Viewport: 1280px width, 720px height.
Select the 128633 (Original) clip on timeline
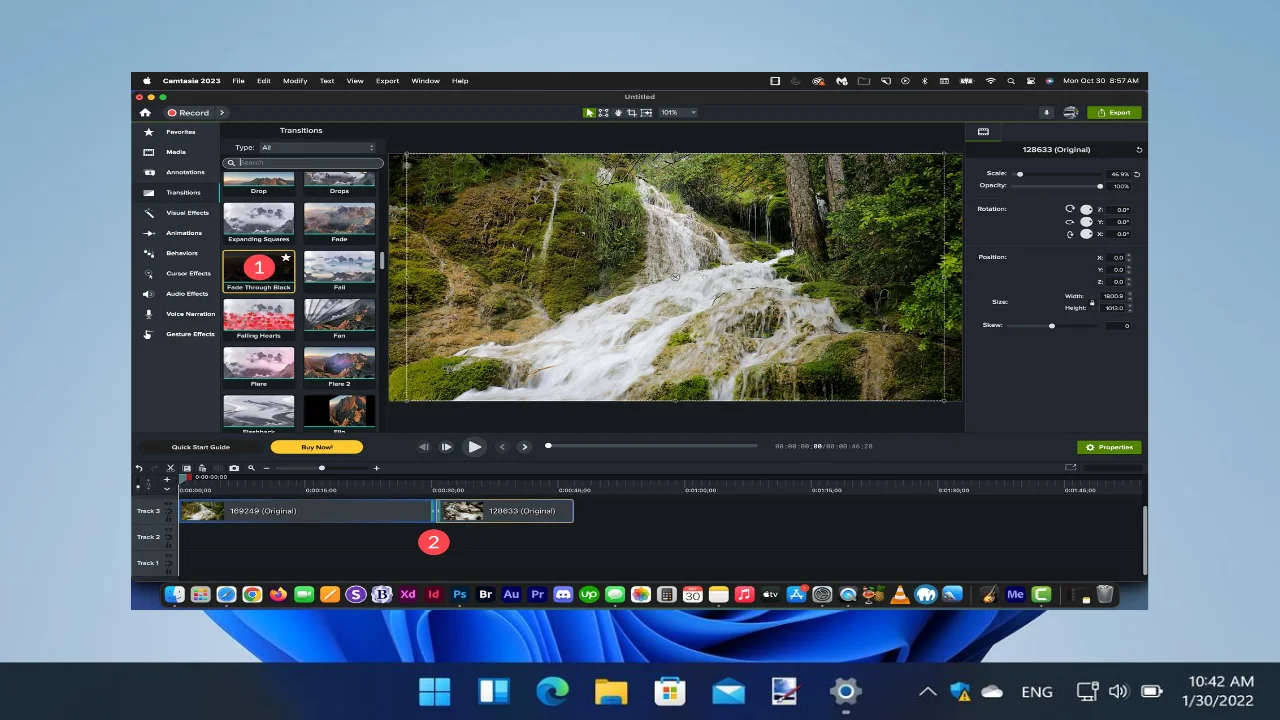pos(506,511)
